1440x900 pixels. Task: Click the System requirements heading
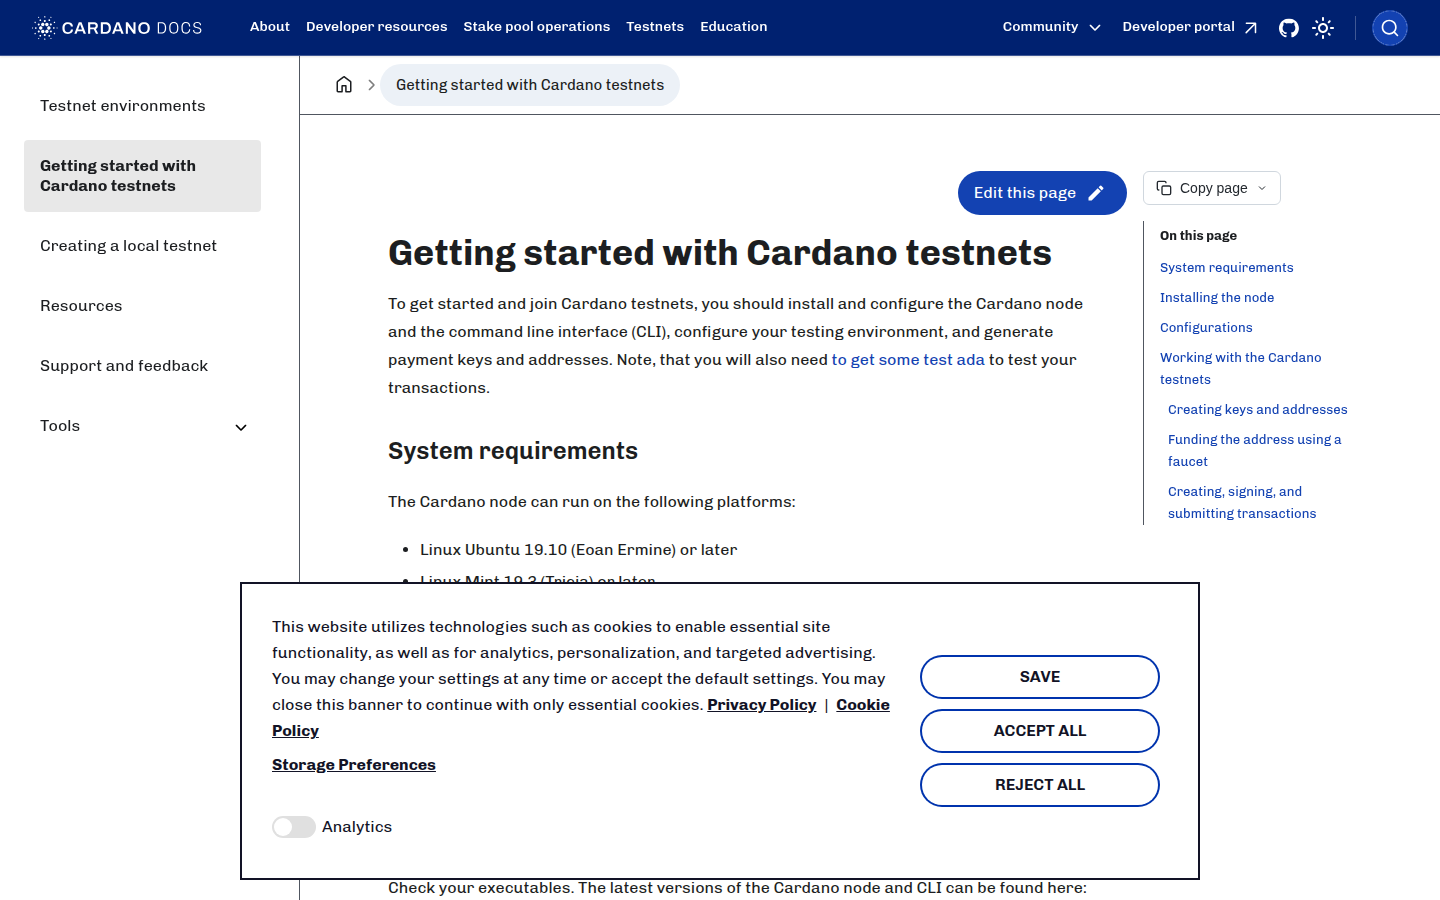(x=513, y=451)
